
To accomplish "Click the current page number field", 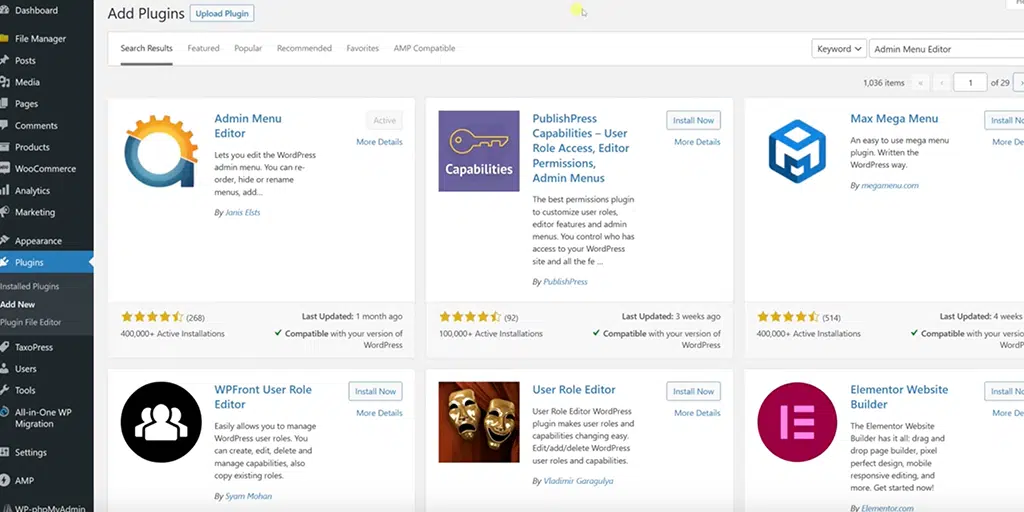I will click(x=969, y=83).
